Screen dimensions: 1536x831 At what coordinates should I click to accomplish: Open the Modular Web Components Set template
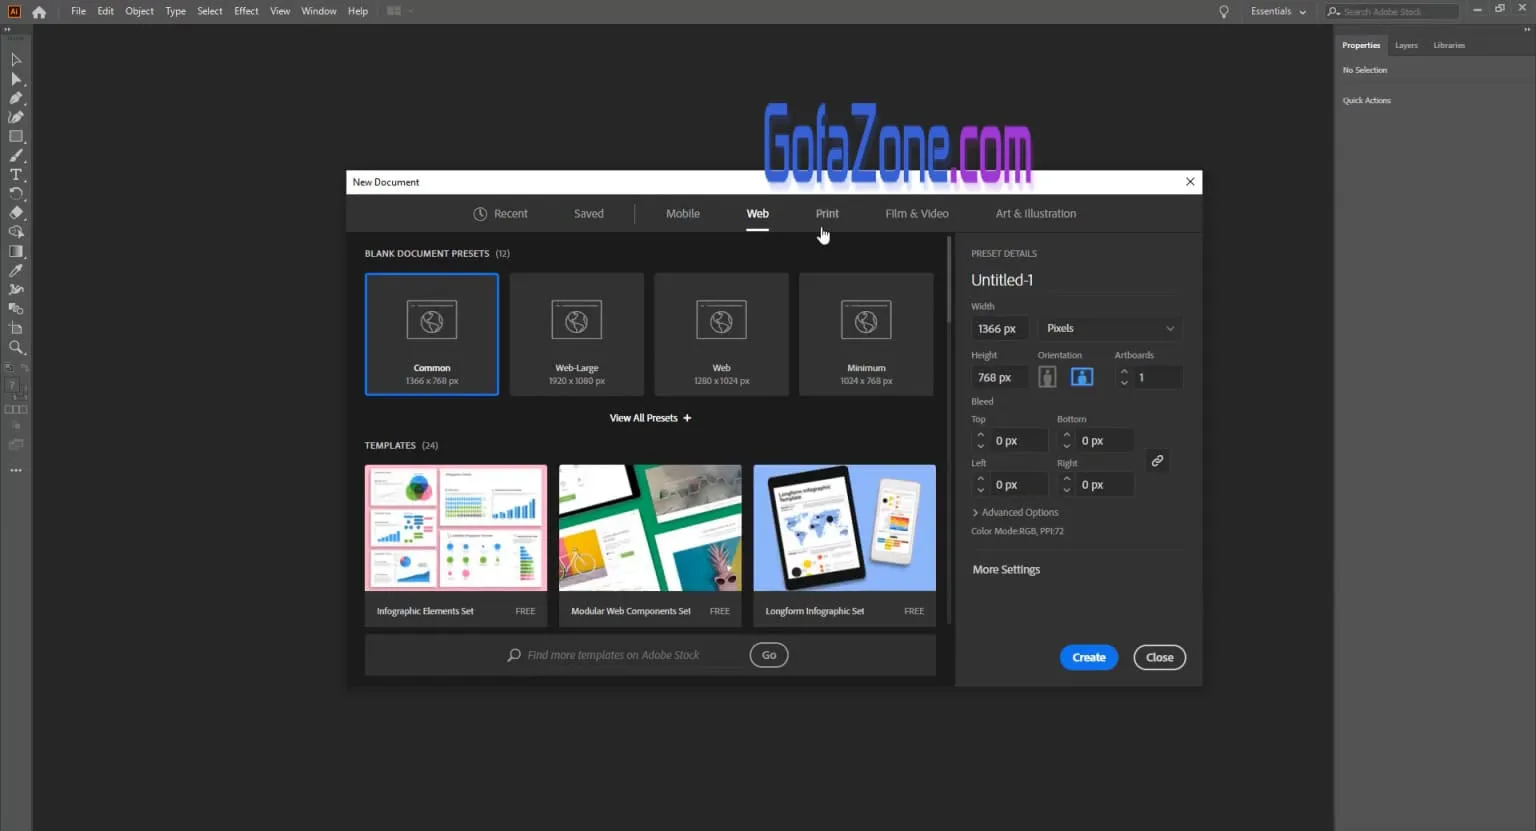click(x=650, y=545)
